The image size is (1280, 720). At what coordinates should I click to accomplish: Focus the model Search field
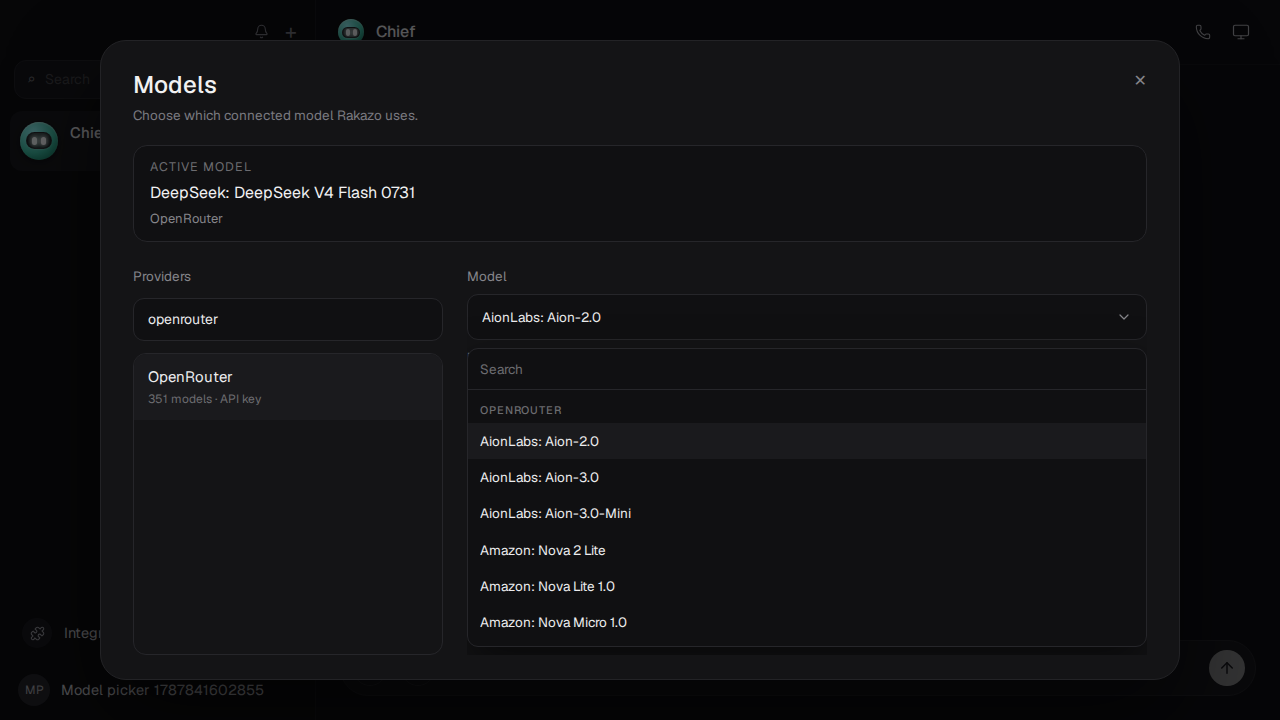[807, 369]
